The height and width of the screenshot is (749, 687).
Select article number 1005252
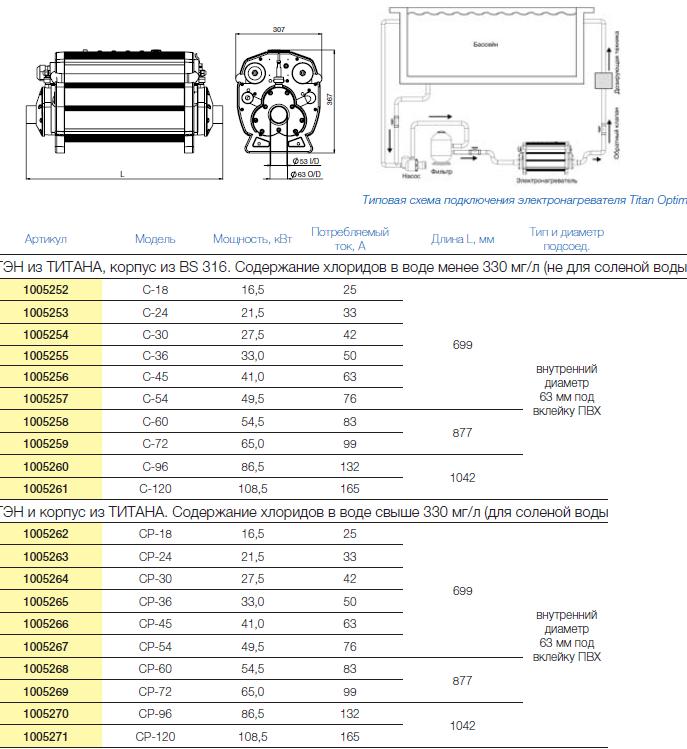[x=46, y=289]
